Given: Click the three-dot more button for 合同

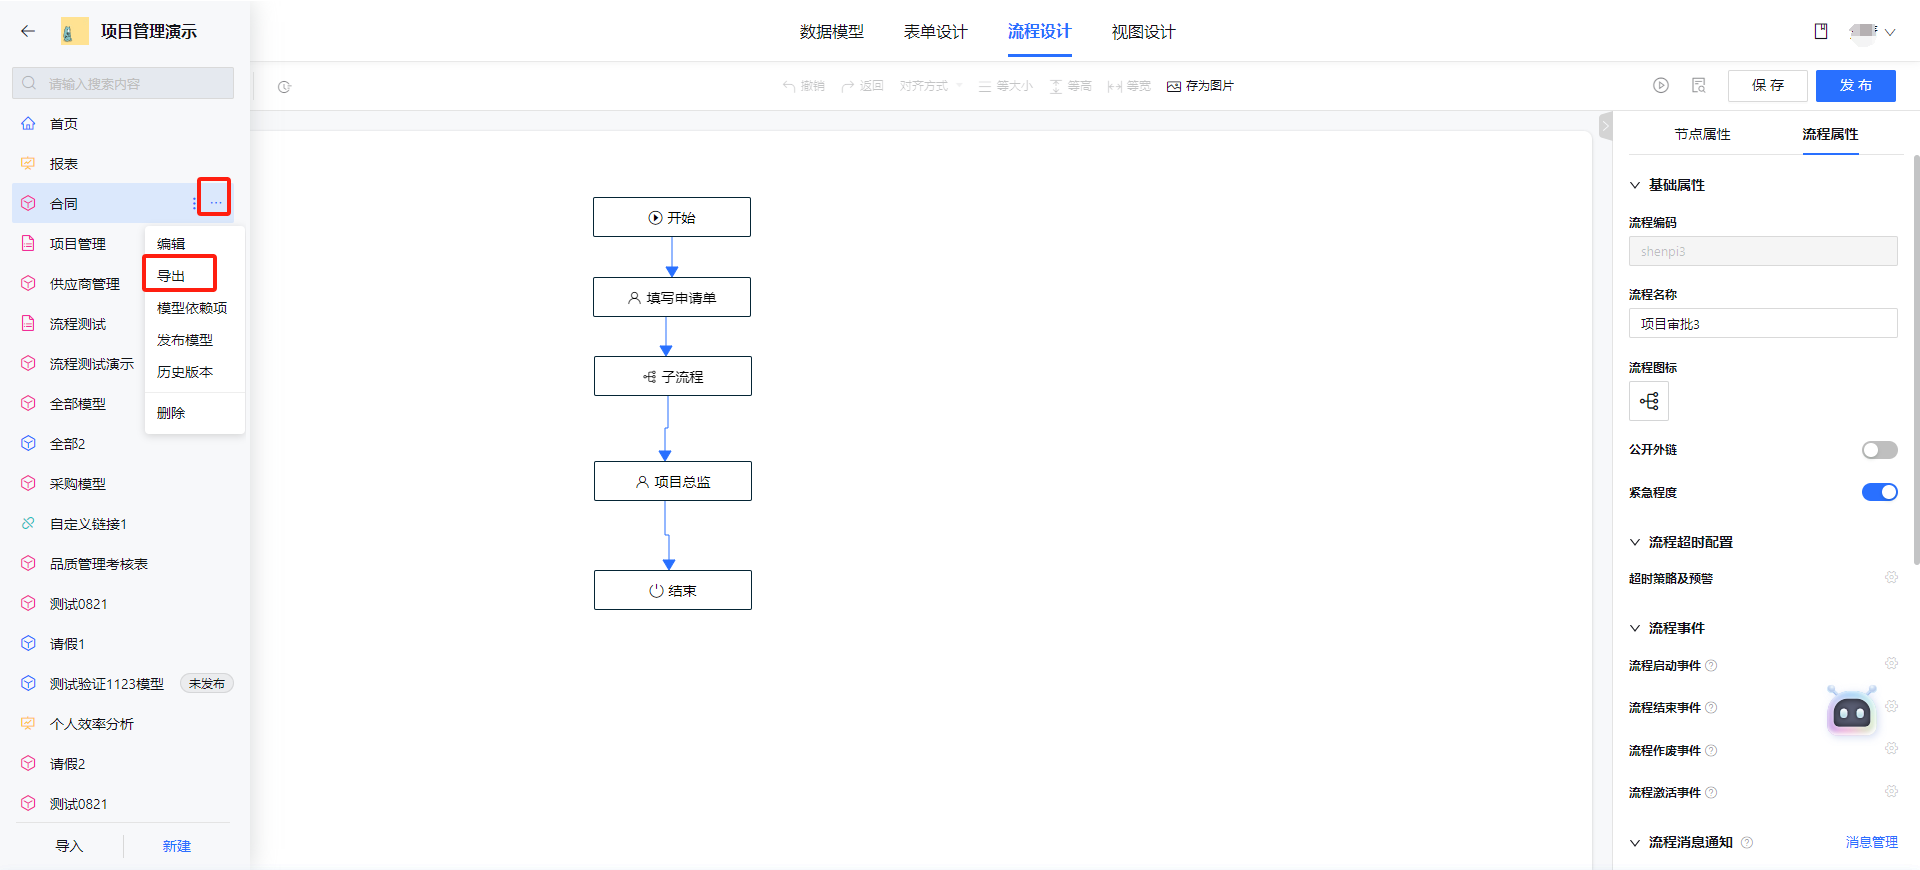Looking at the screenshot, I should point(216,203).
